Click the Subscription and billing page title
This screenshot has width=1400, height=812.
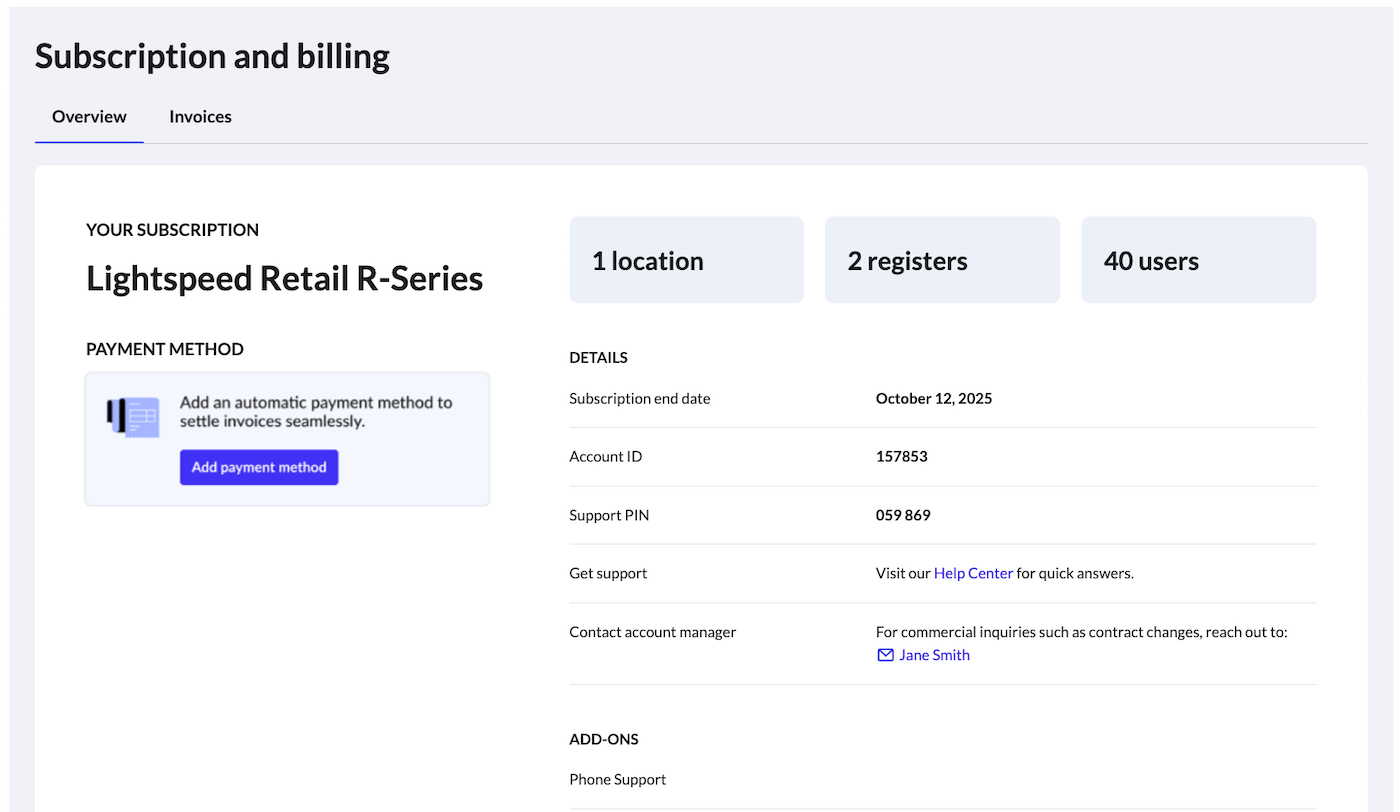212,57
